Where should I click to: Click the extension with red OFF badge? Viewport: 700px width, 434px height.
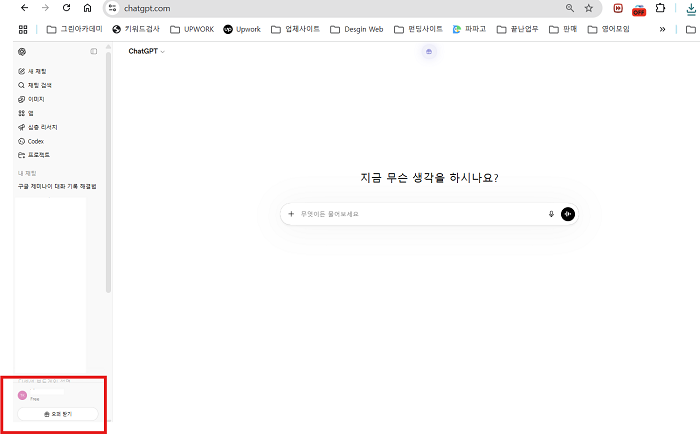point(639,10)
